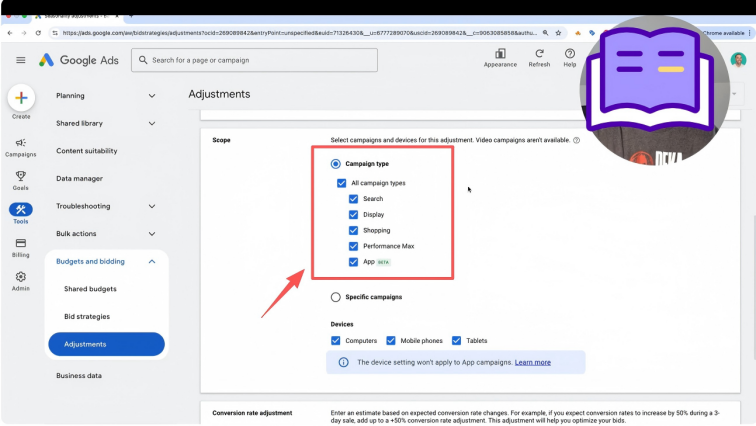Reload the page with browser reload button
This screenshot has height=426, width=756.
tap(38, 33)
